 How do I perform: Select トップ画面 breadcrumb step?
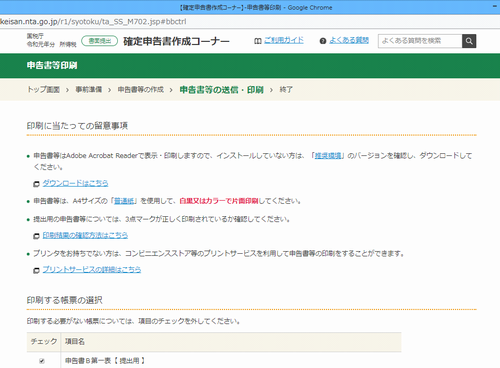tap(43, 90)
